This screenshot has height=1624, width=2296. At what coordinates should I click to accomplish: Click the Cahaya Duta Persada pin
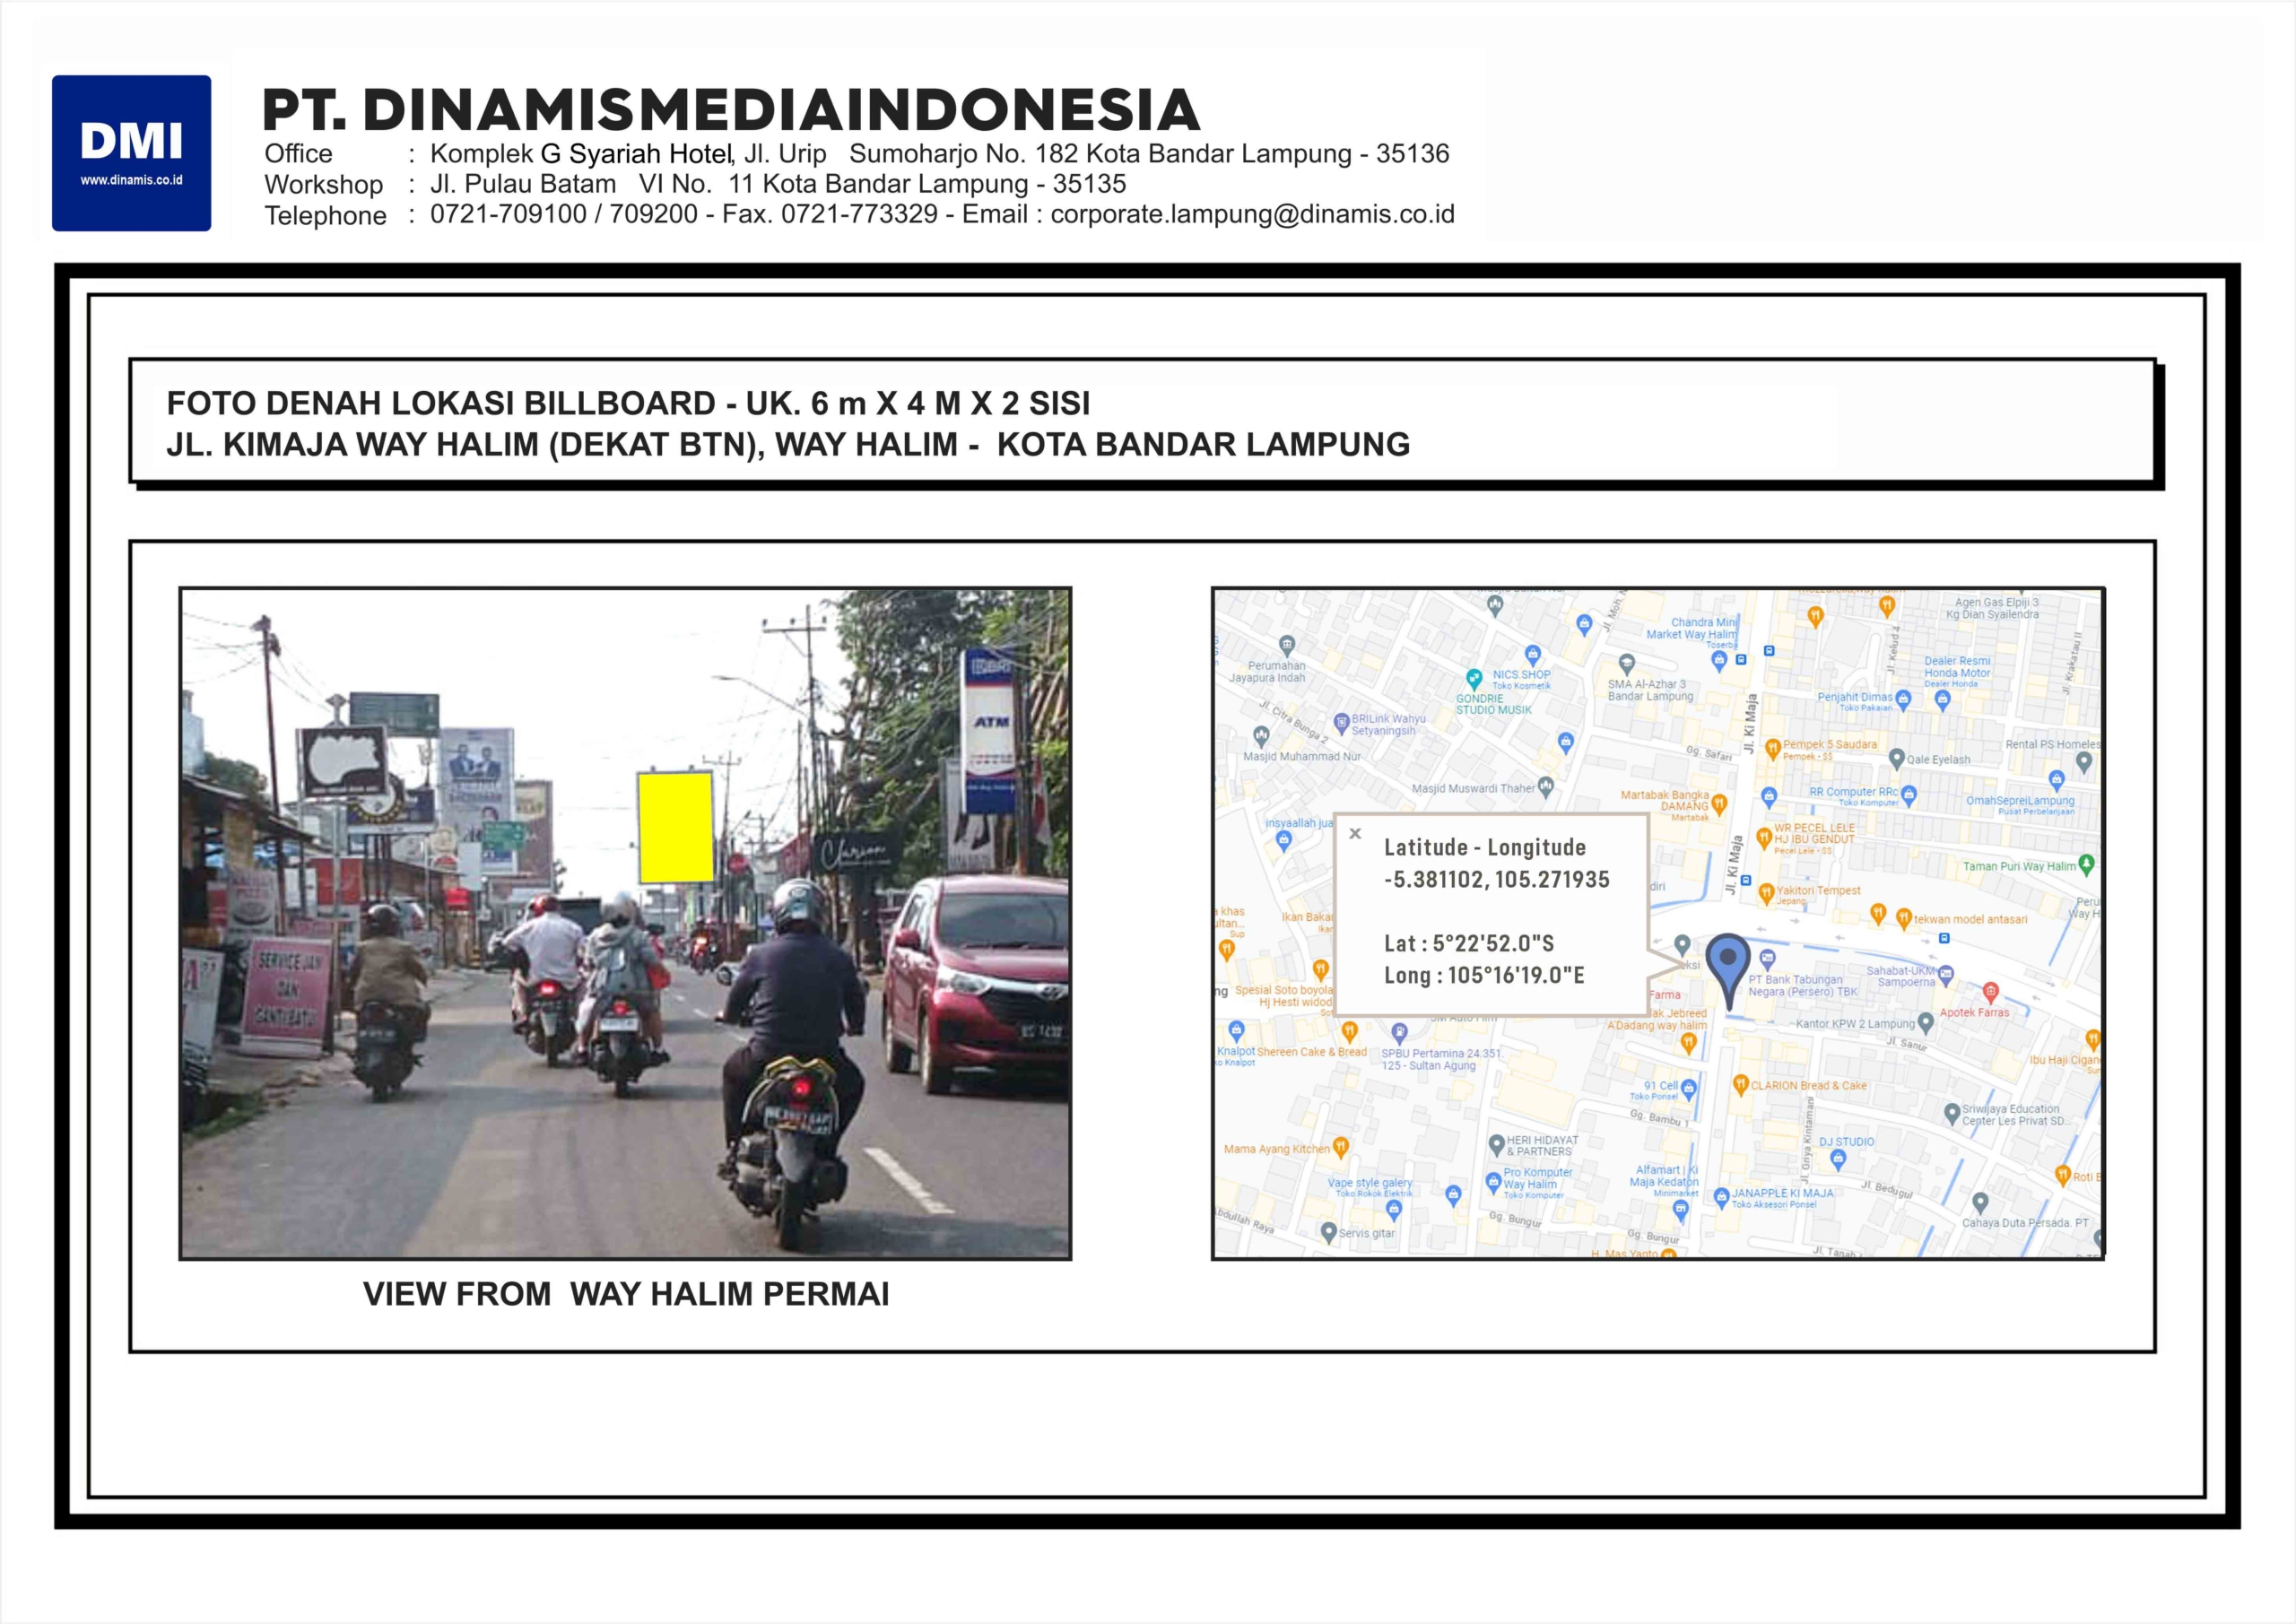tap(1980, 1203)
